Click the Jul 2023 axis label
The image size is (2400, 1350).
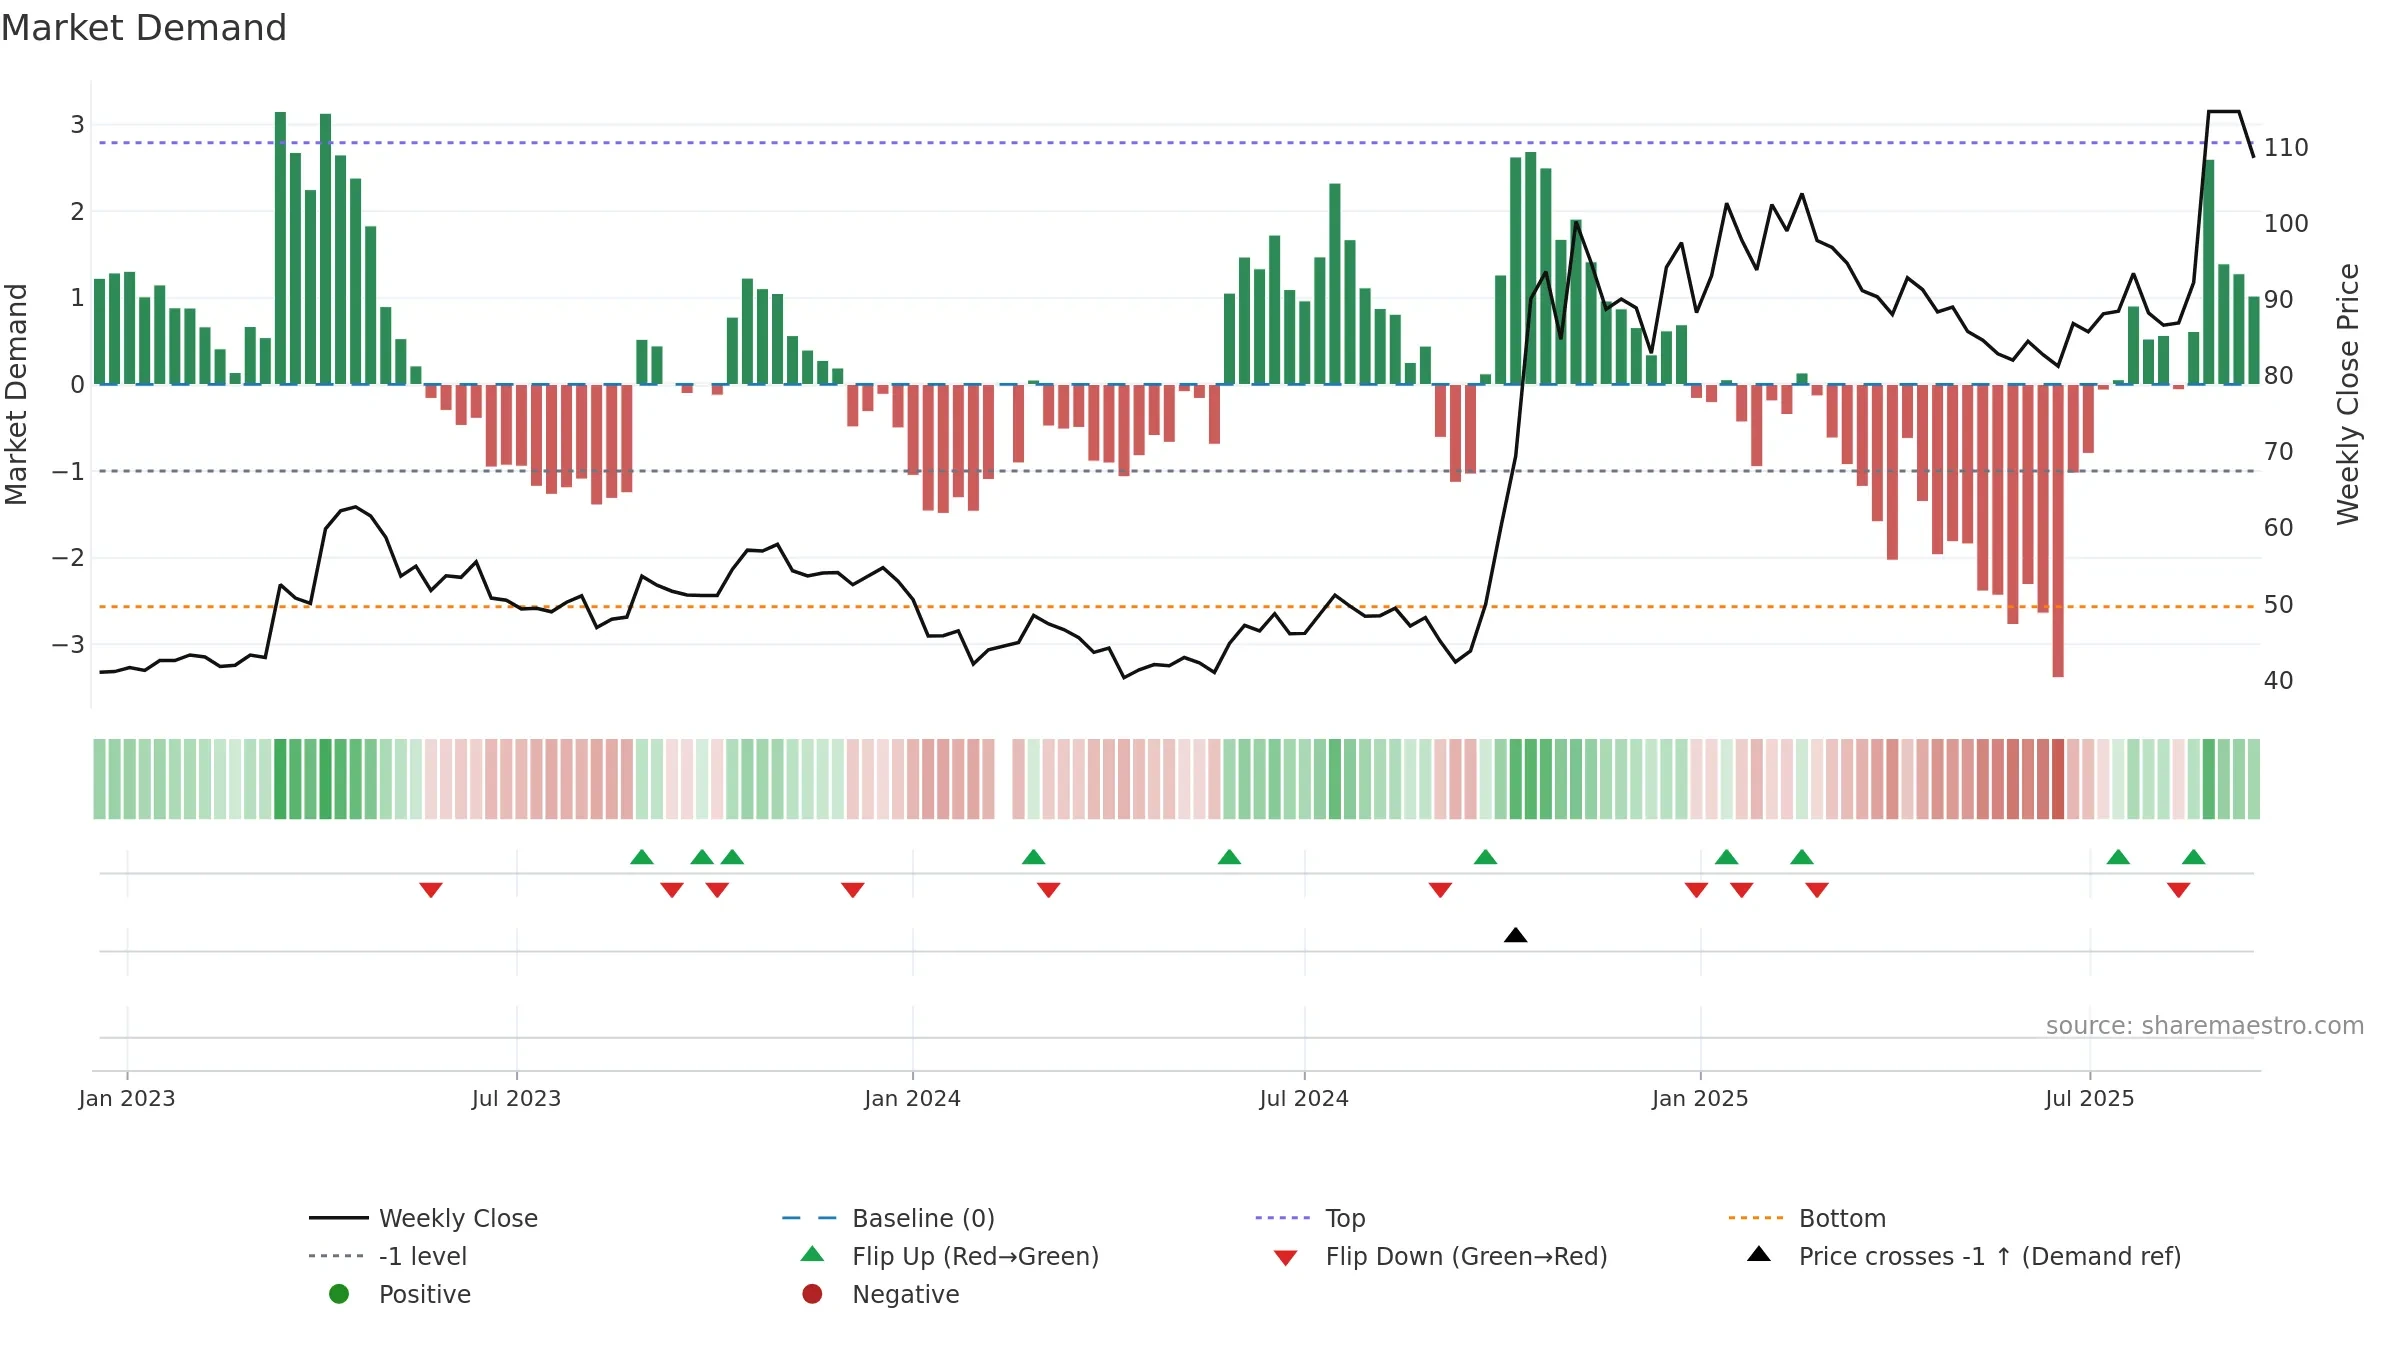tap(516, 1098)
